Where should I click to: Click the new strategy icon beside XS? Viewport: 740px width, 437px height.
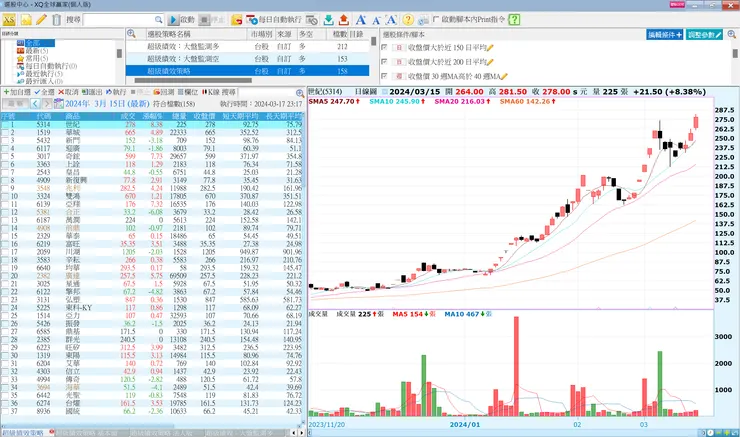pos(26,20)
